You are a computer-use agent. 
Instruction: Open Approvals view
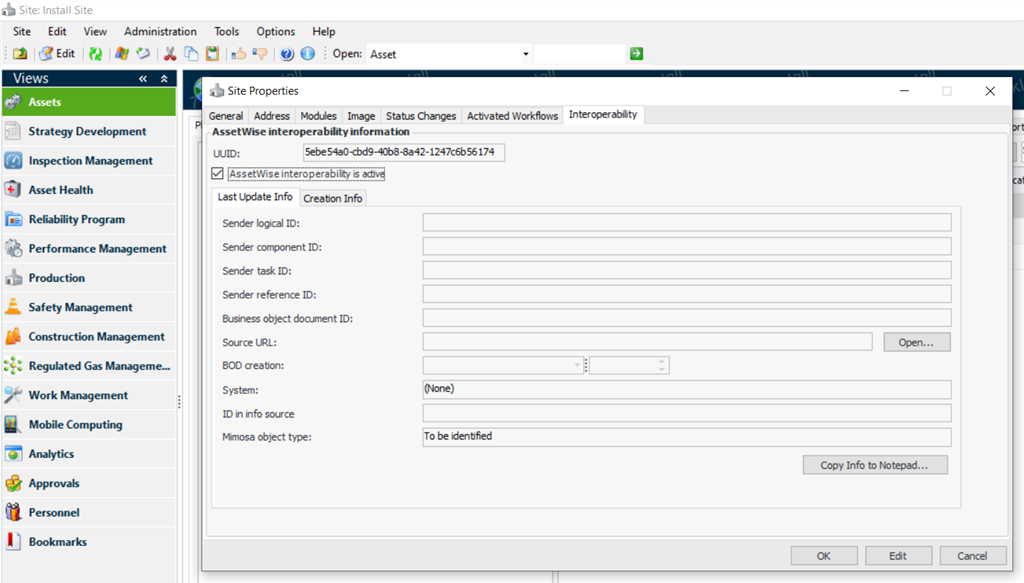89,484
